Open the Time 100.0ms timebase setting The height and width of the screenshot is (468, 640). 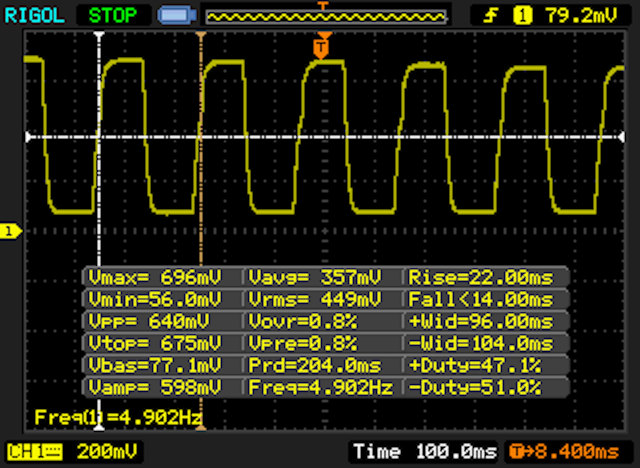coord(425,450)
